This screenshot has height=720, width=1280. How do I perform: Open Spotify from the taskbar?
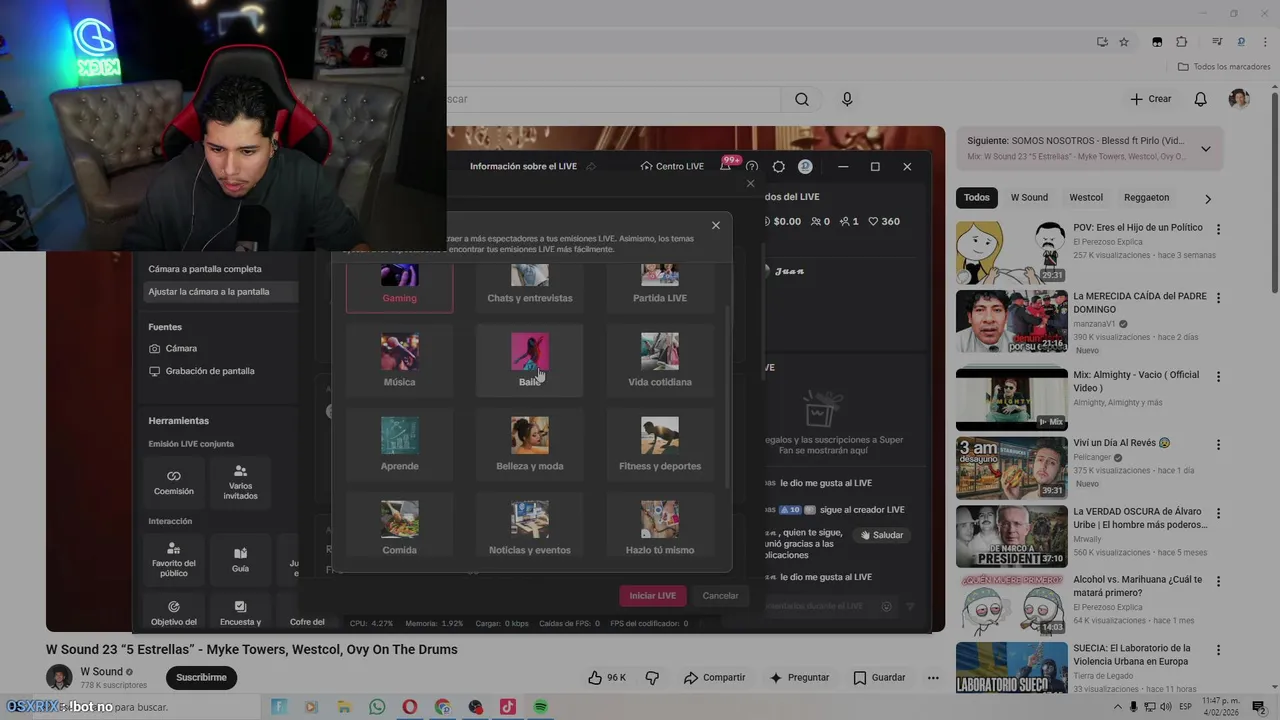point(540,707)
